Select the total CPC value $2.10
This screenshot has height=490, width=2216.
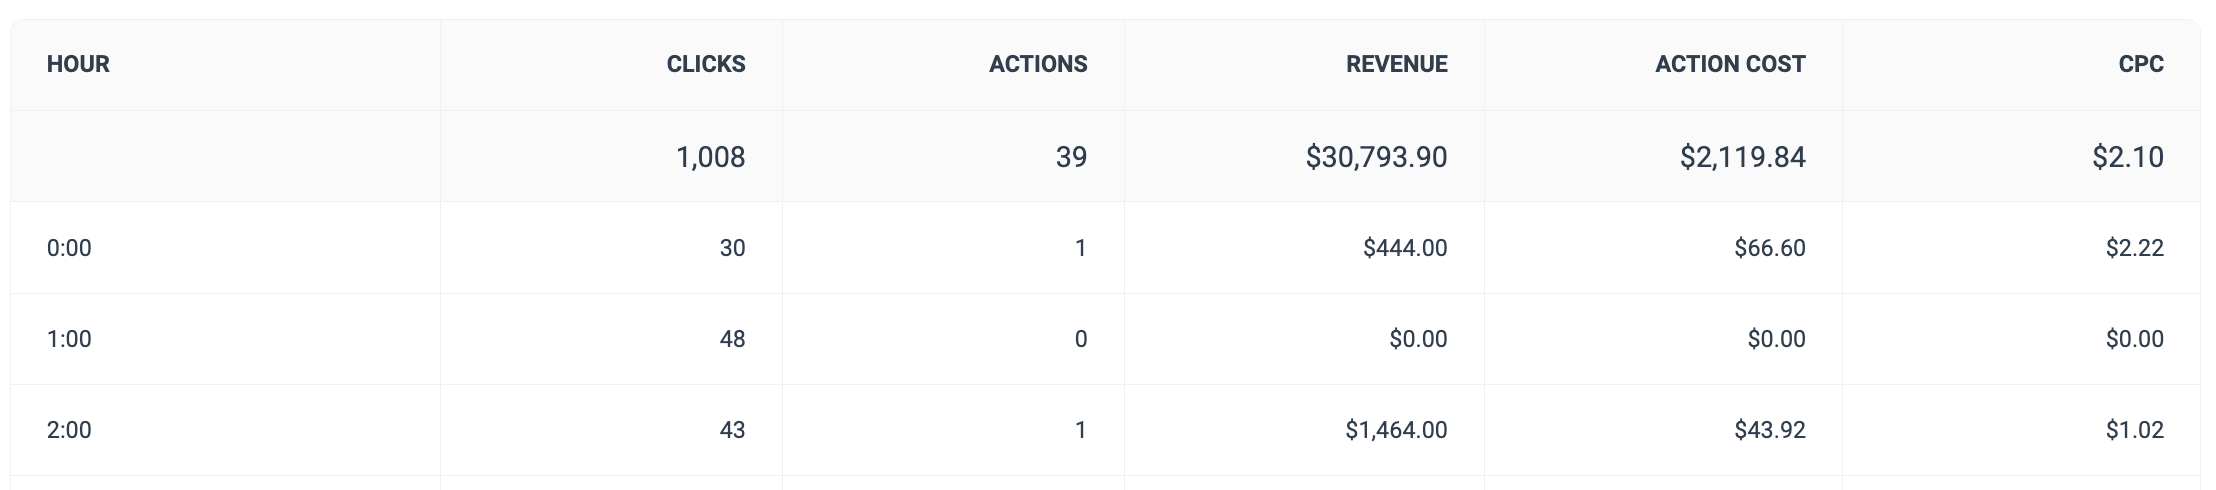pos(2127,157)
